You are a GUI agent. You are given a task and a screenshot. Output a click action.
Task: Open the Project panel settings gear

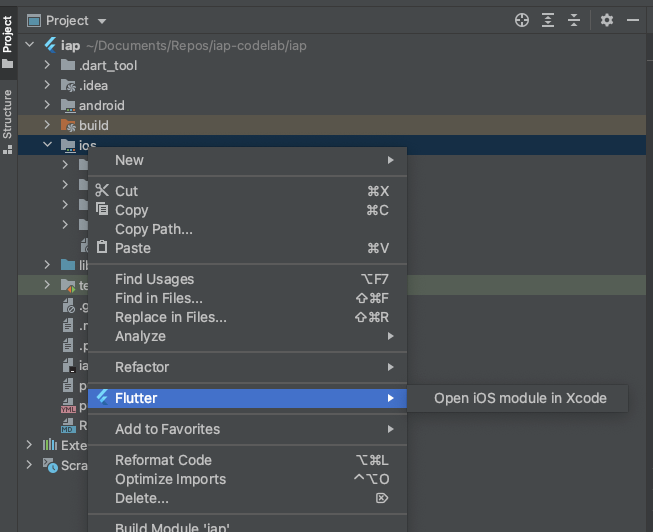(607, 20)
